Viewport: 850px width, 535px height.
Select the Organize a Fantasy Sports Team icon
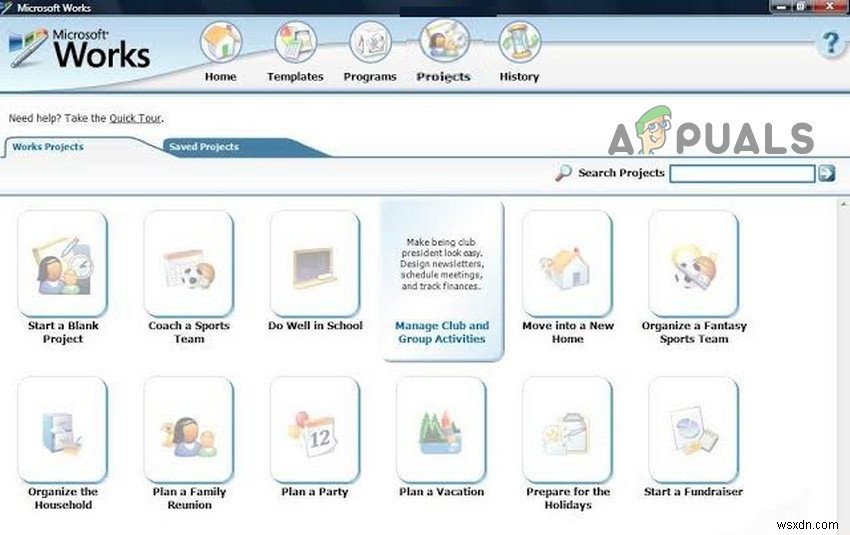click(x=694, y=263)
